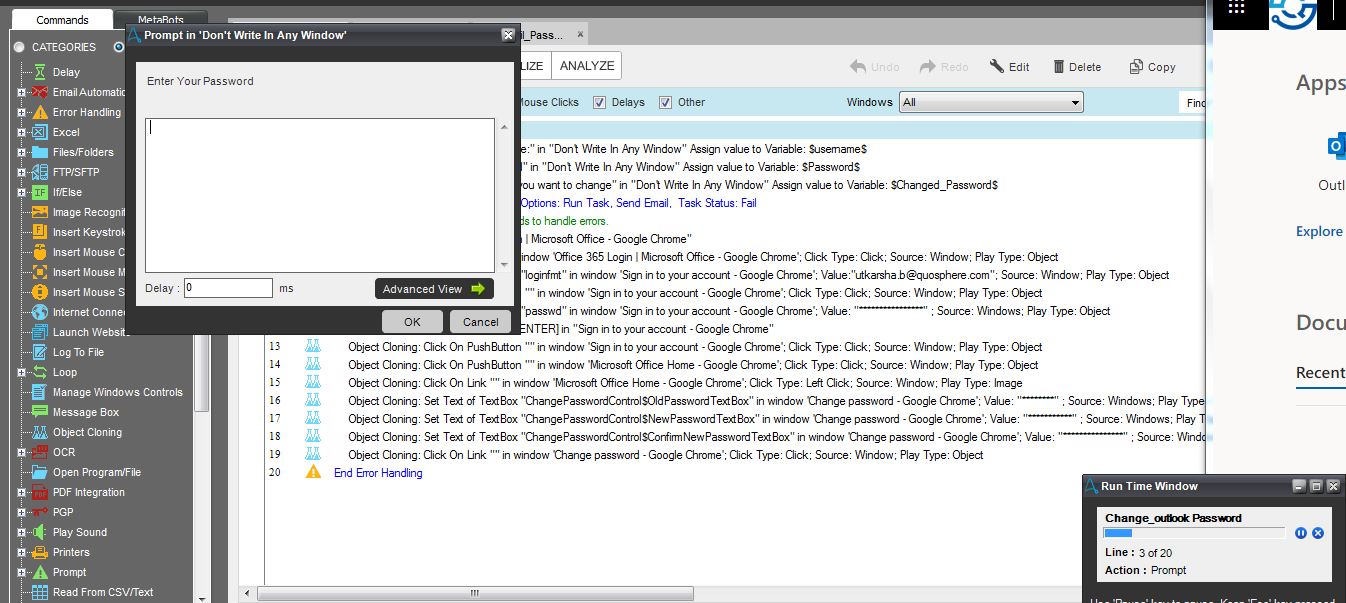Uncheck the Delays filter checkbox
Image resolution: width=1346 pixels, height=603 pixels.
pyautogui.click(x=600, y=102)
